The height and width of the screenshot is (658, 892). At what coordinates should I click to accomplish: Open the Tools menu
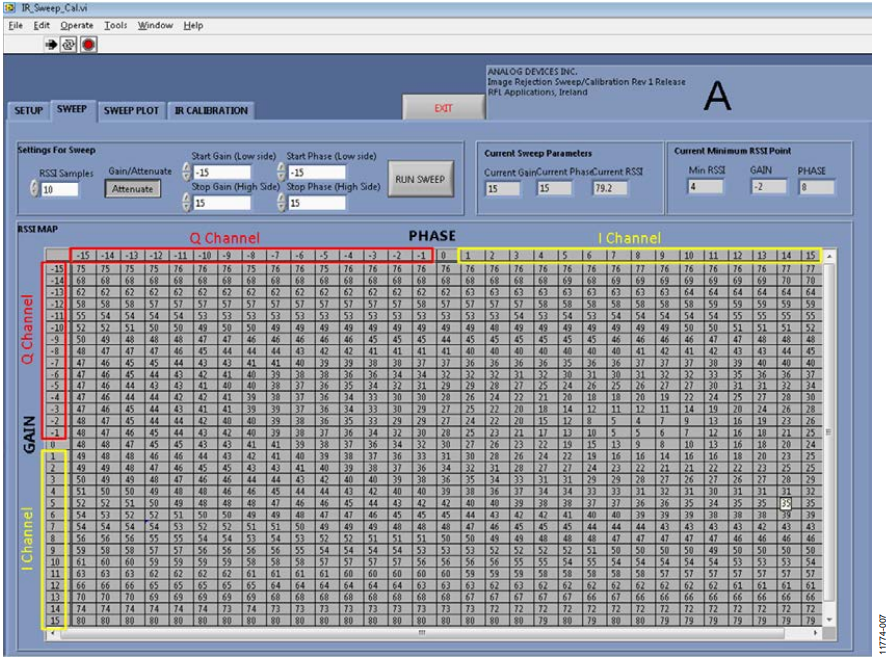coord(116,25)
